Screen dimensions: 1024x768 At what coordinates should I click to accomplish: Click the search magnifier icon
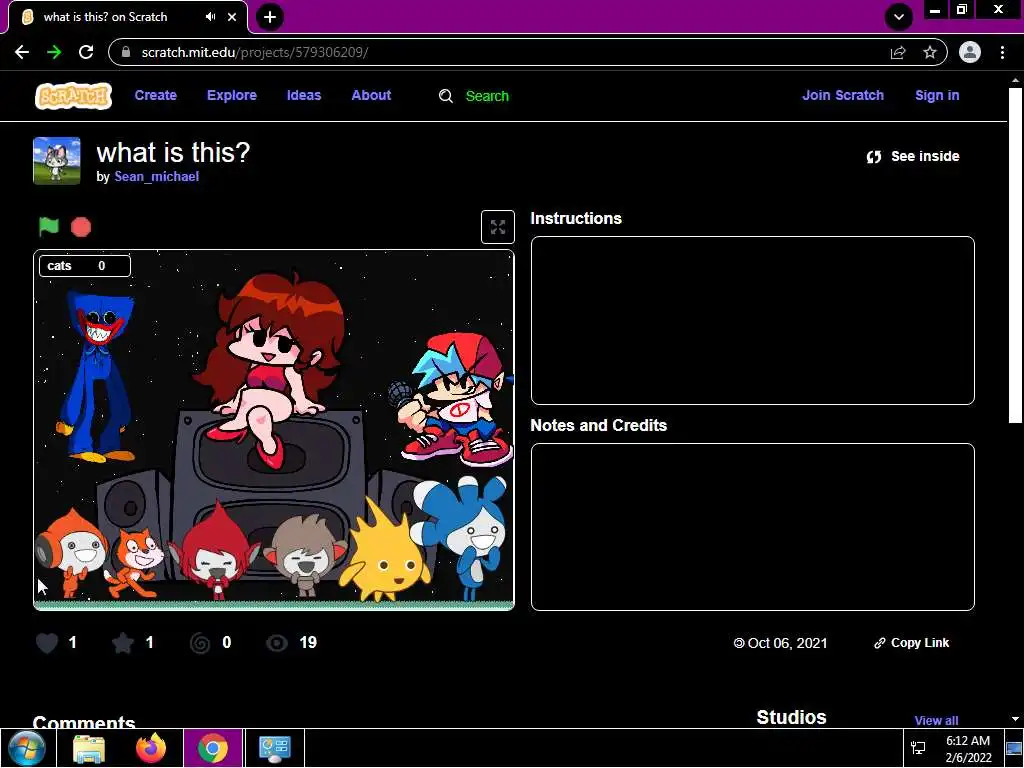[x=446, y=96]
